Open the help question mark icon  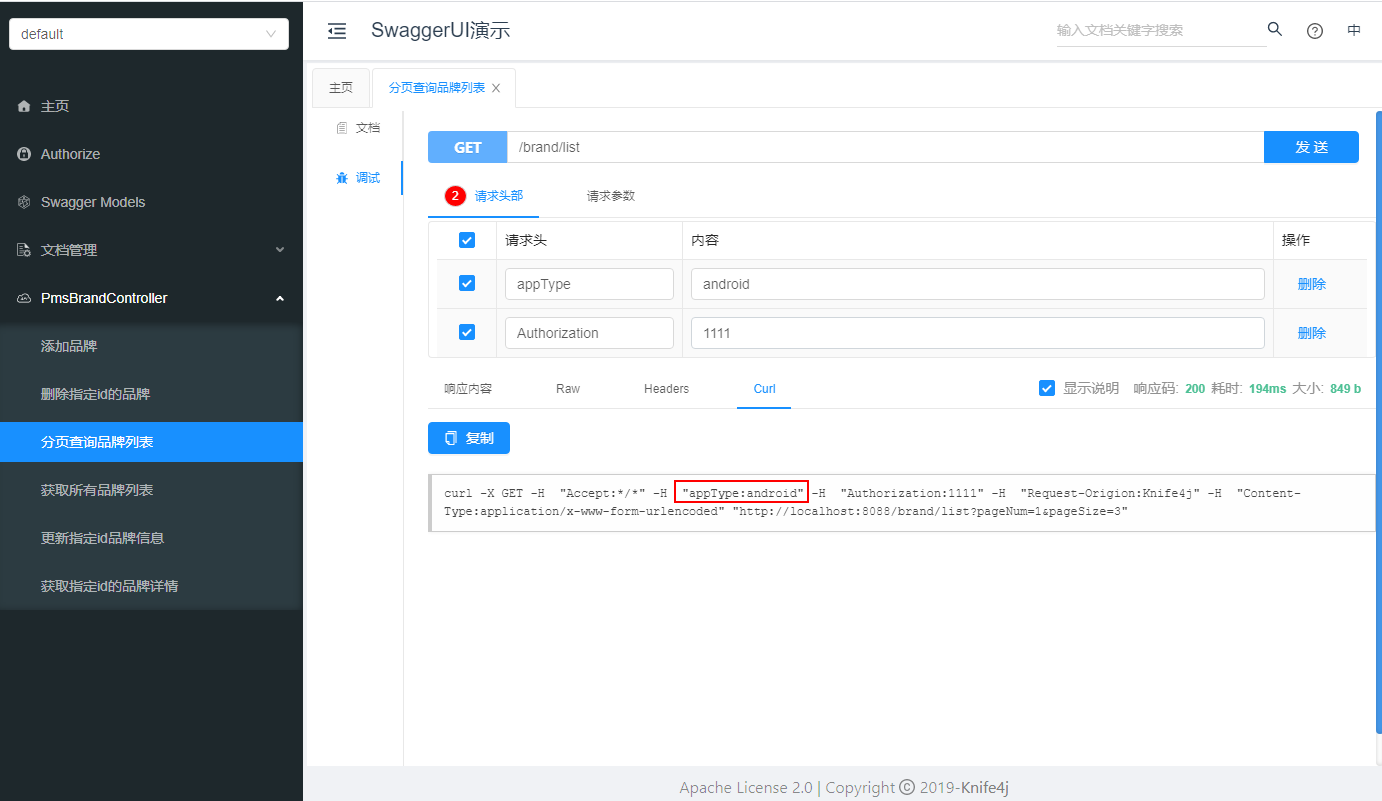coord(1315,31)
